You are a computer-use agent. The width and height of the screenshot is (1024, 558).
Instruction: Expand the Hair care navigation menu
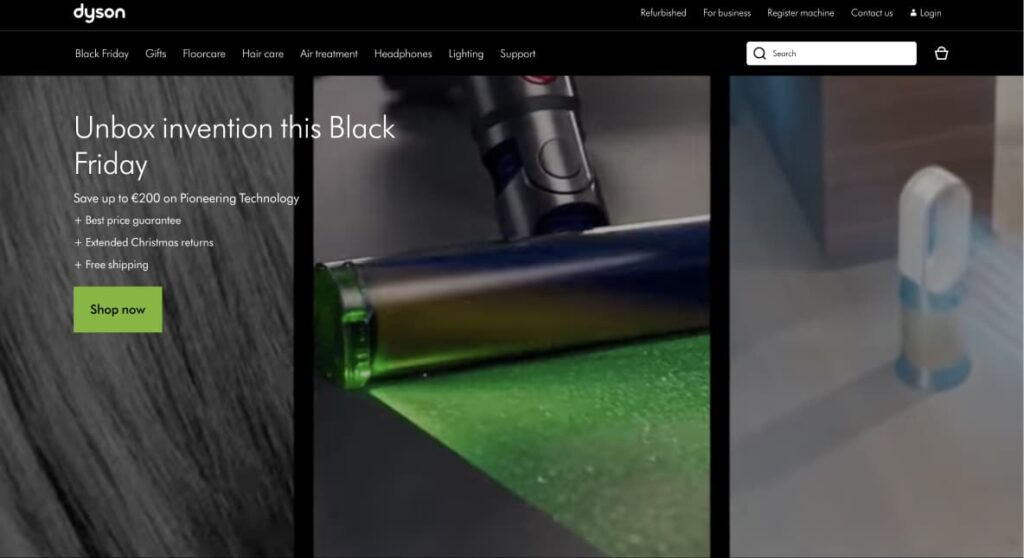pos(263,54)
